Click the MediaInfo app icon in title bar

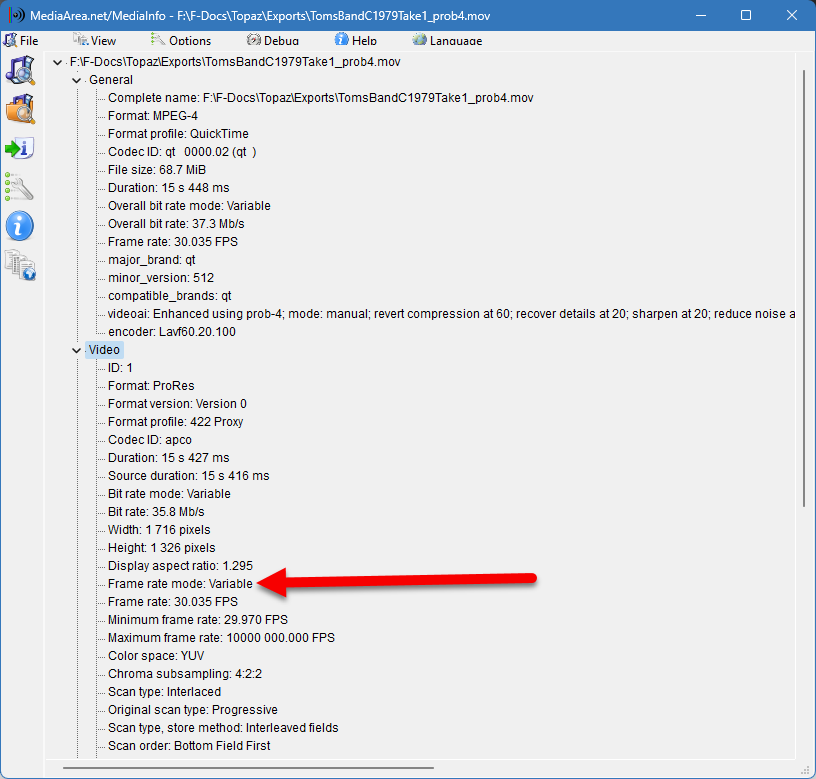(x=17, y=16)
